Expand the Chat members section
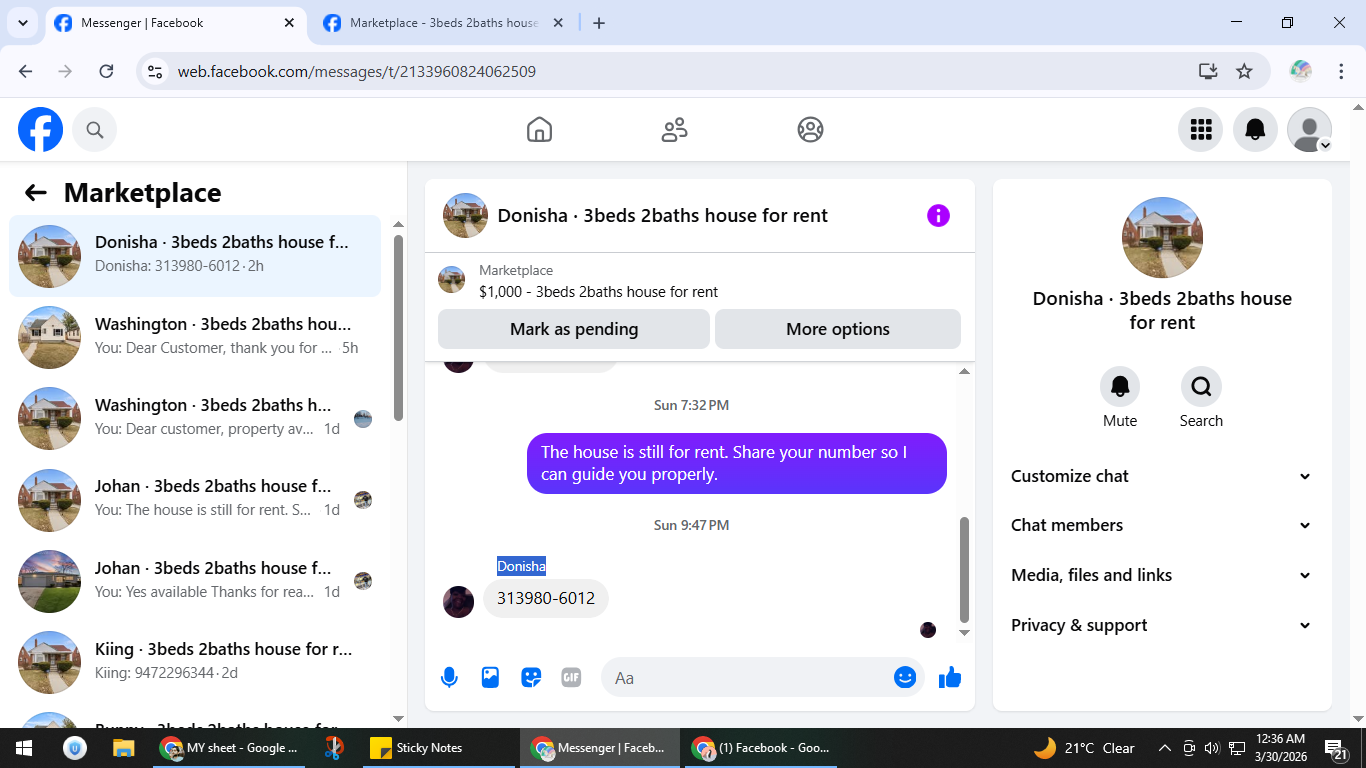 [1162, 525]
